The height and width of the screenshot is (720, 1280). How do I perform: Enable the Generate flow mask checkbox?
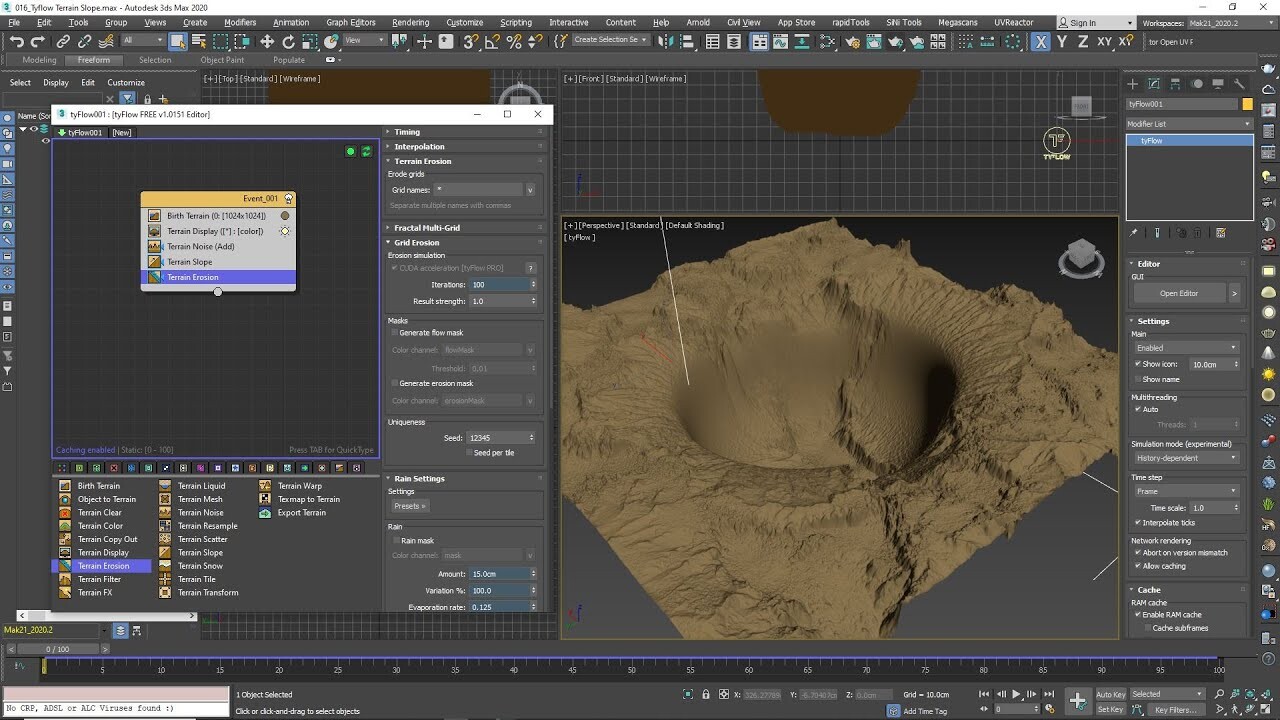coord(395,332)
